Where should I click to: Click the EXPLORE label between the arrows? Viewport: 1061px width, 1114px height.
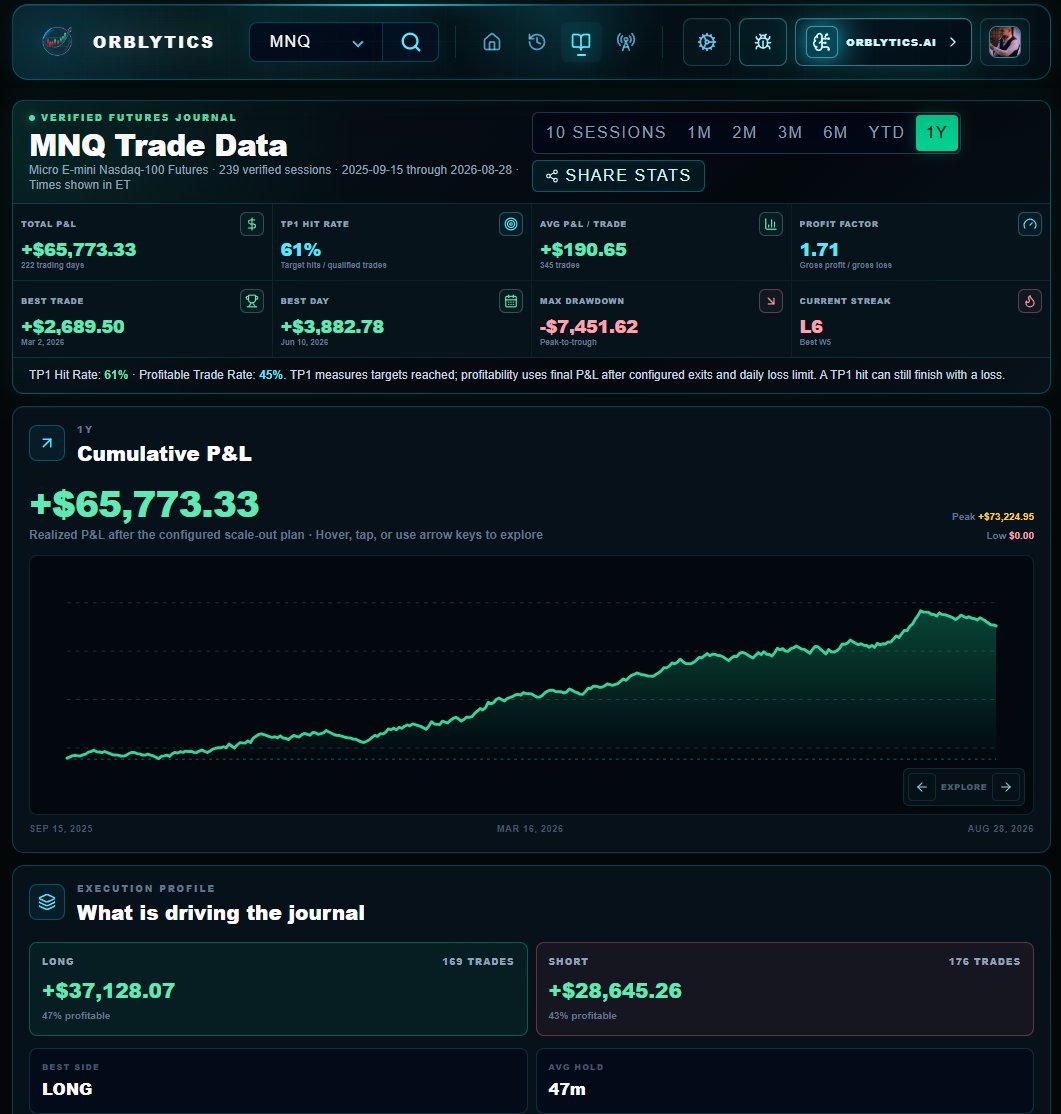(x=964, y=787)
